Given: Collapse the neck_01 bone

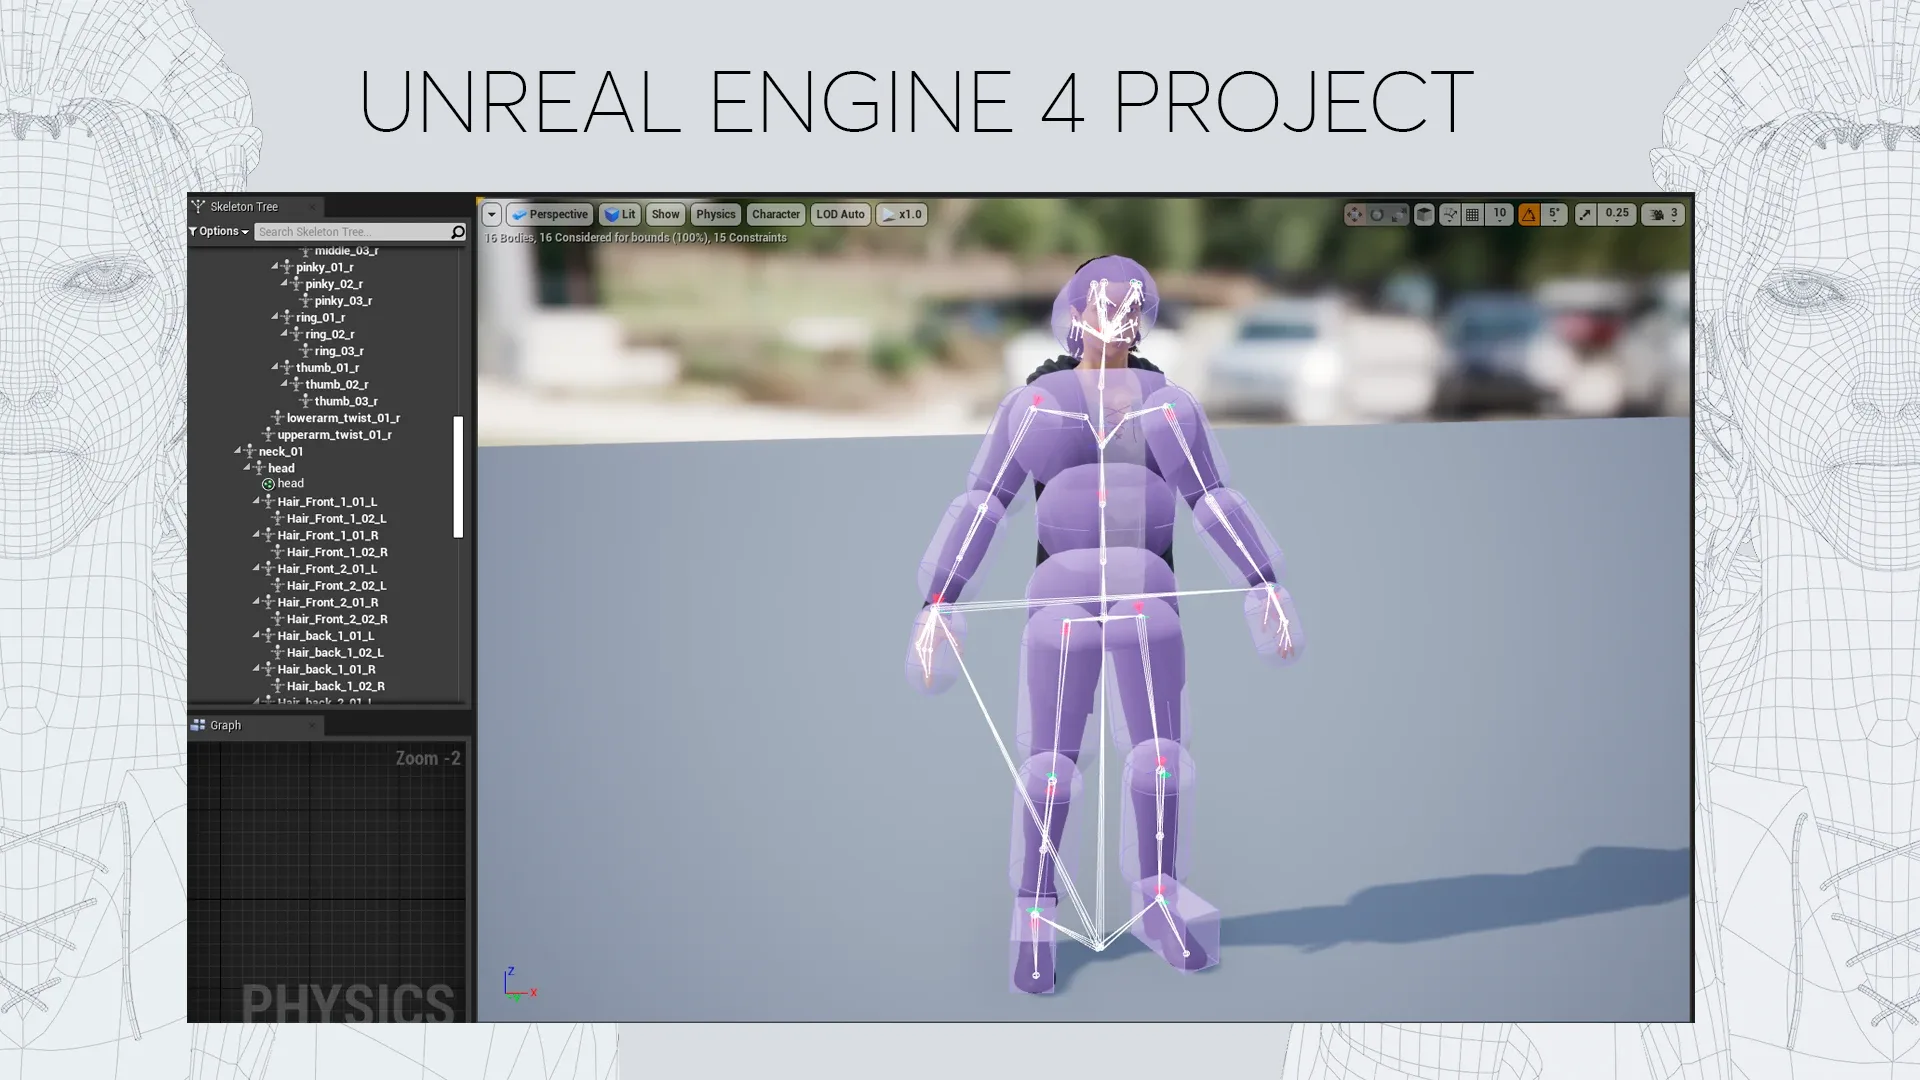Looking at the screenshot, I should (x=238, y=451).
